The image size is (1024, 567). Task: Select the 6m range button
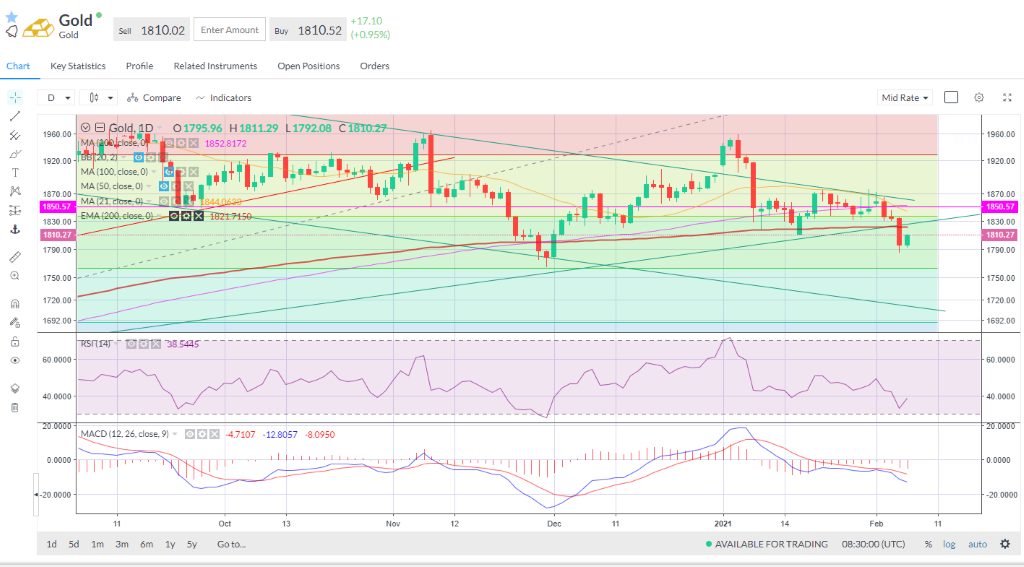click(x=146, y=544)
